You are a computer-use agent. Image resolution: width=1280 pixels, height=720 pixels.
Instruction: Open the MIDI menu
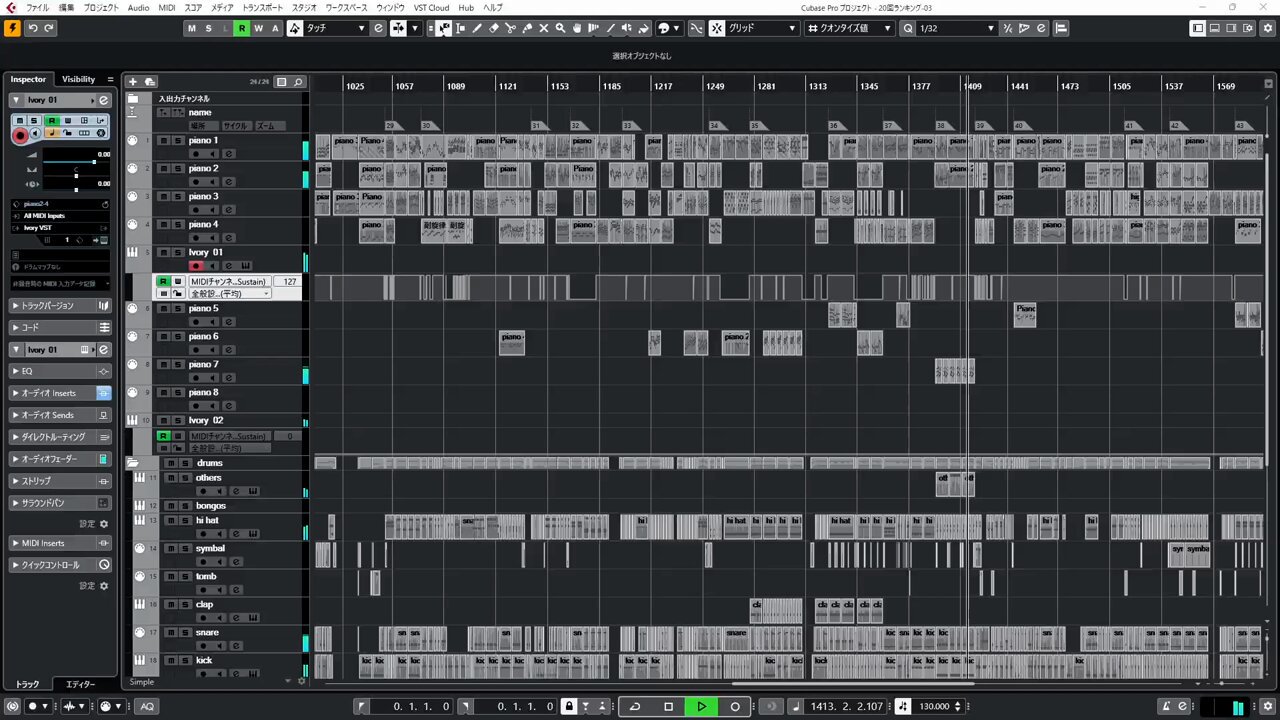click(167, 8)
